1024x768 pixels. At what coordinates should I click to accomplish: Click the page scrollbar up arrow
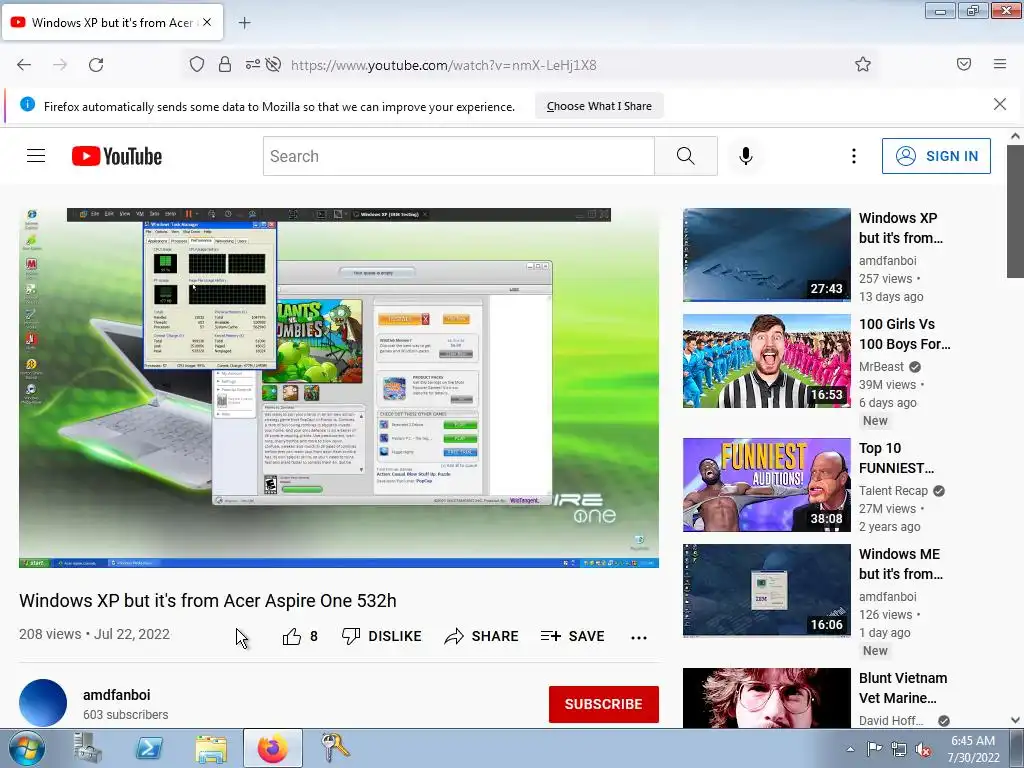coord(1015,136)
